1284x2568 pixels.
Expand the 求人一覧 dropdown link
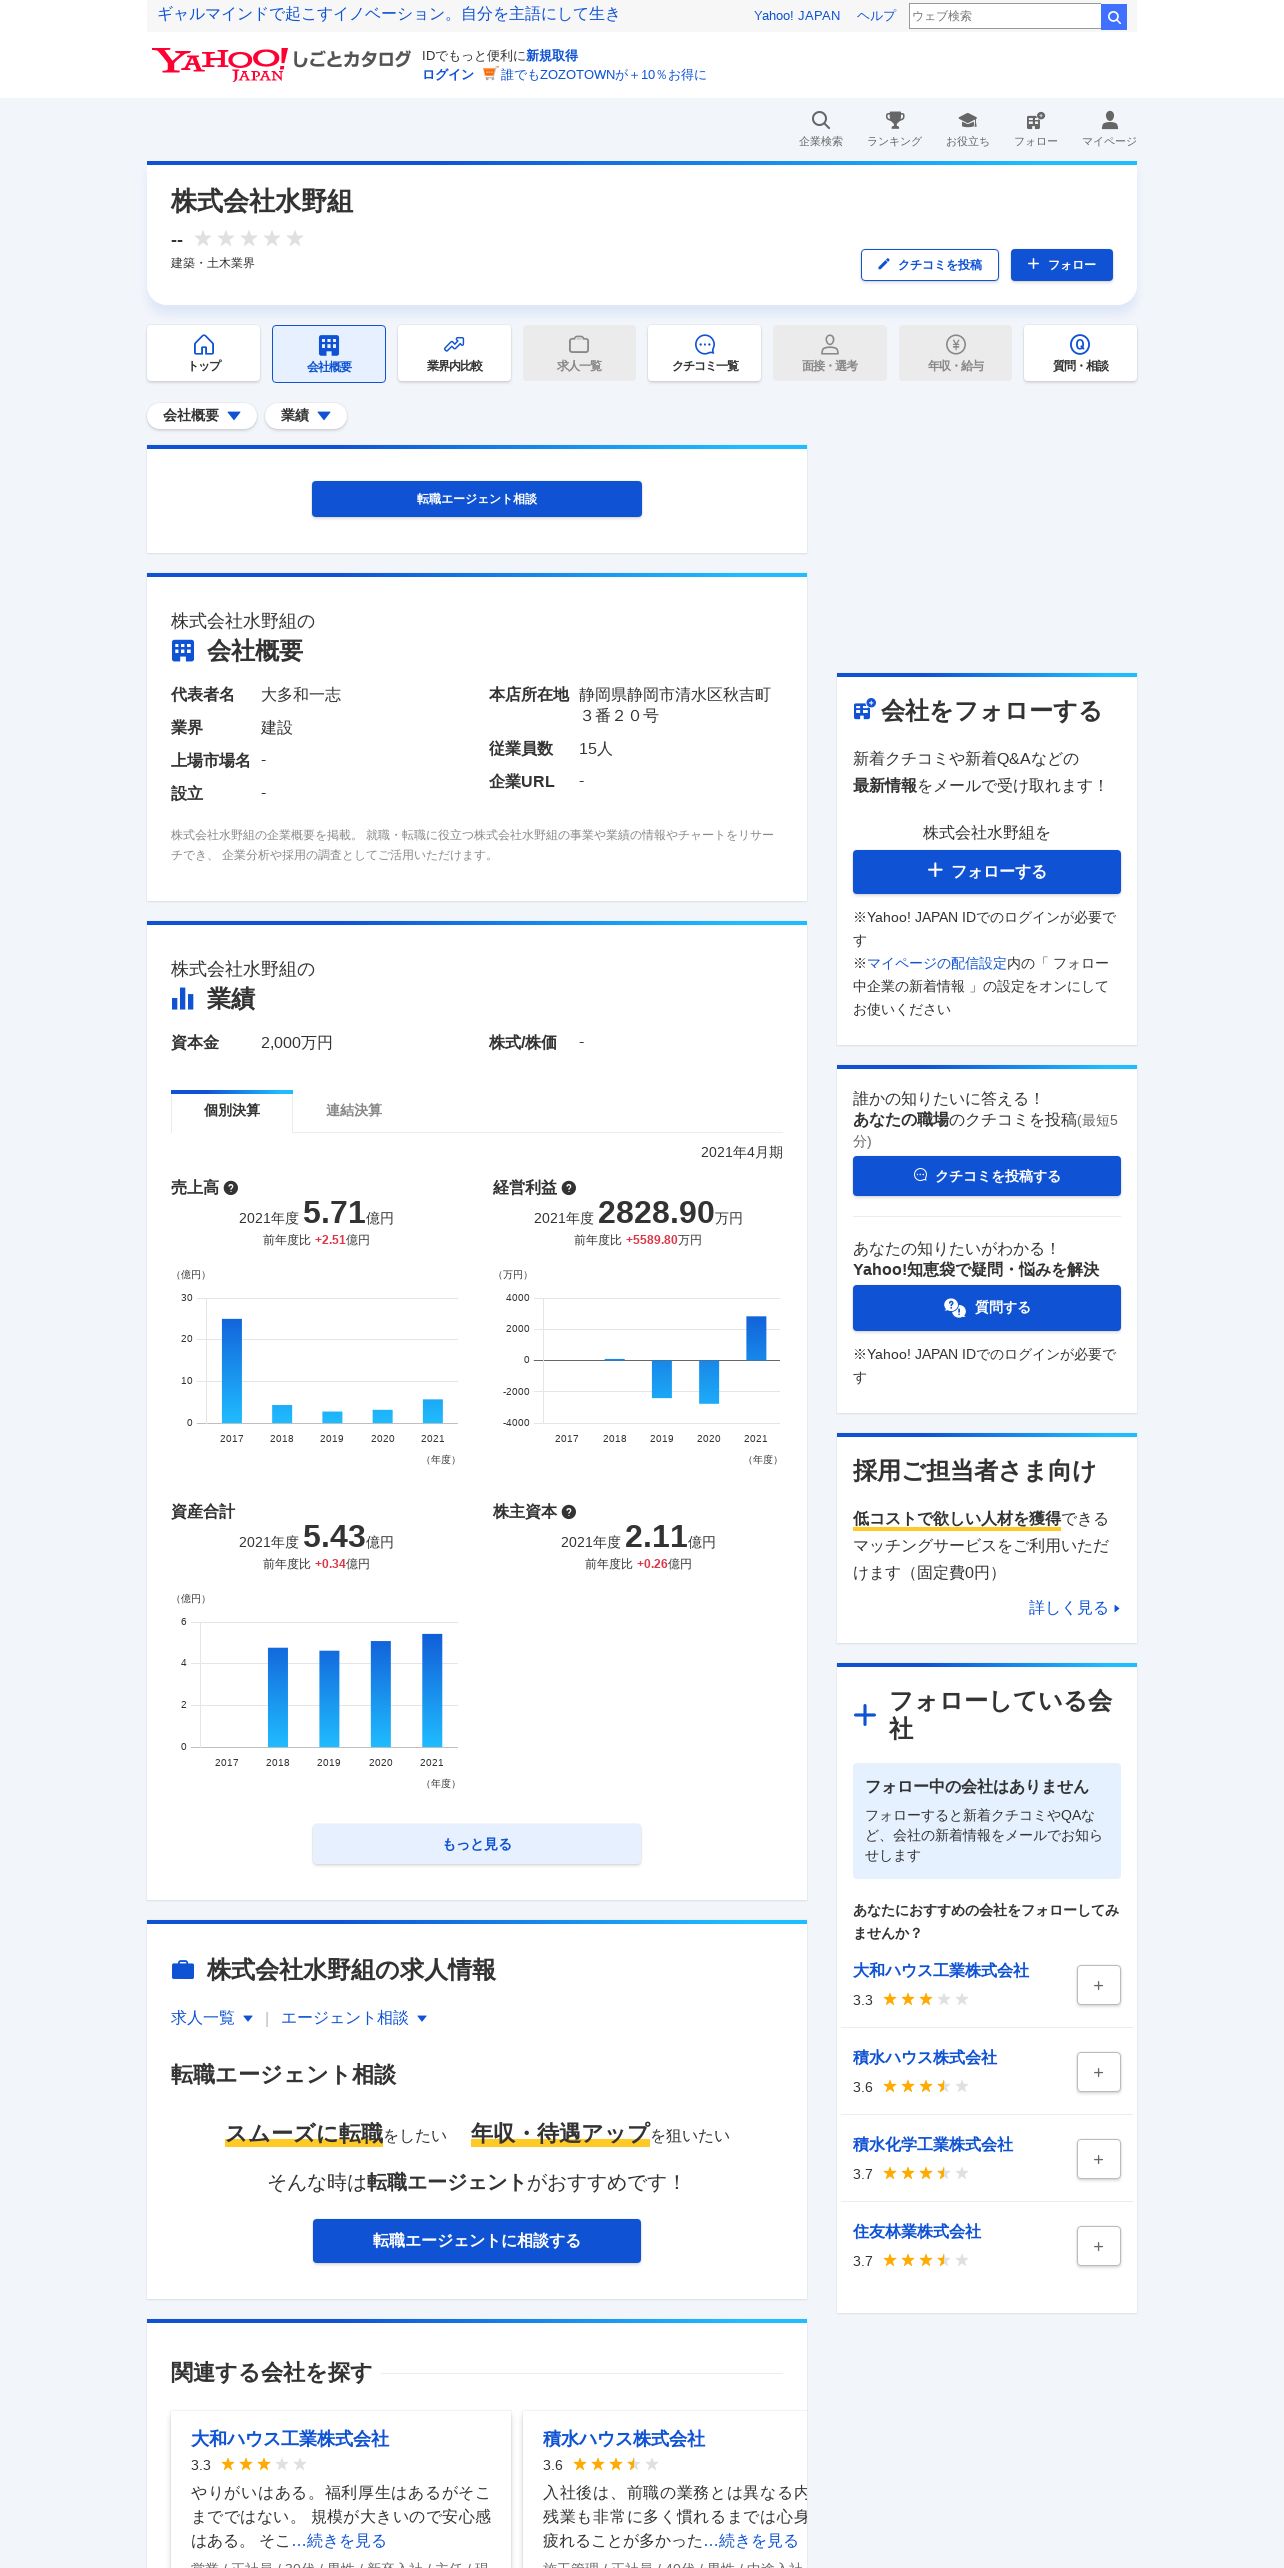point(212,2018)
